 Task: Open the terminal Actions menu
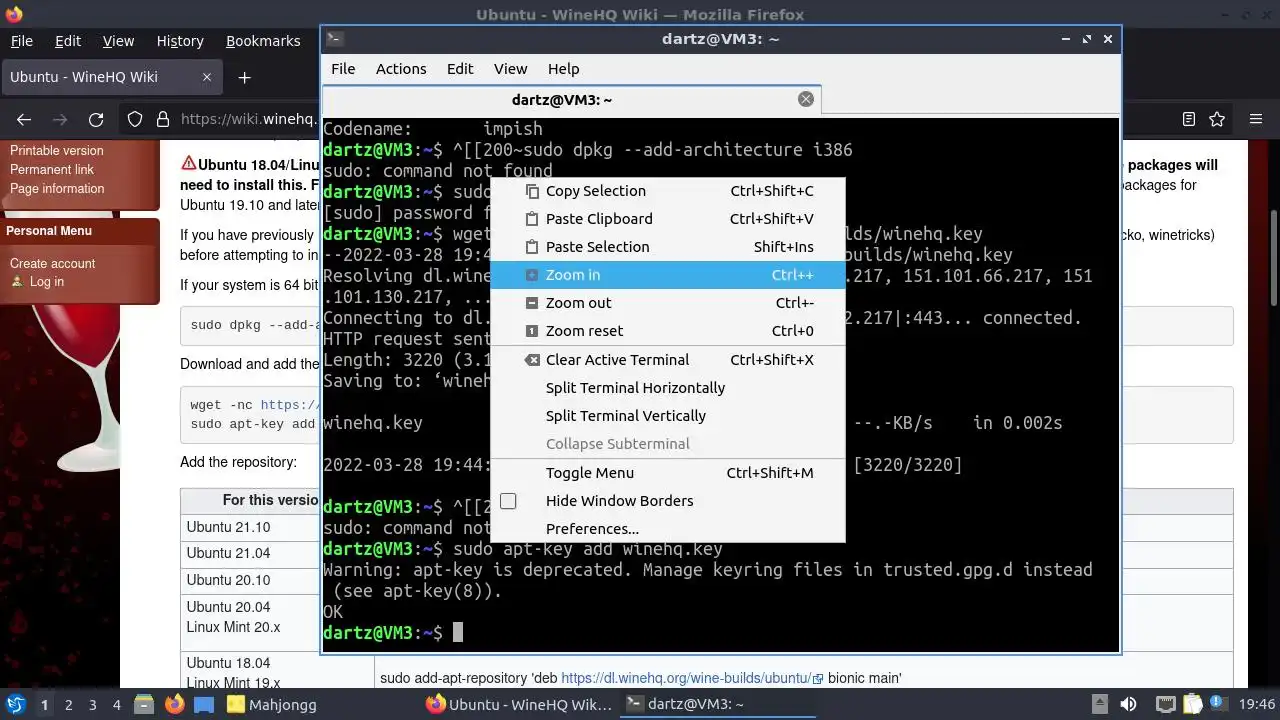tap(401, 69)
